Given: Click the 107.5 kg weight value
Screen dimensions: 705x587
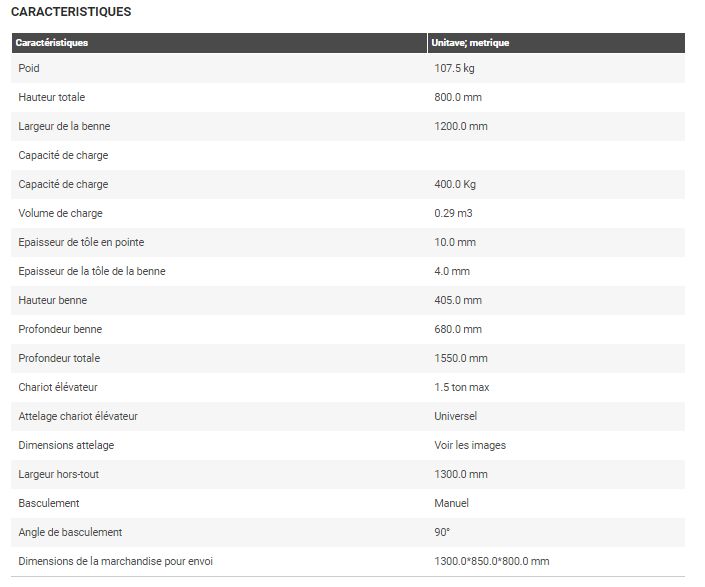Looking at the screenshot, I should 454,68.
